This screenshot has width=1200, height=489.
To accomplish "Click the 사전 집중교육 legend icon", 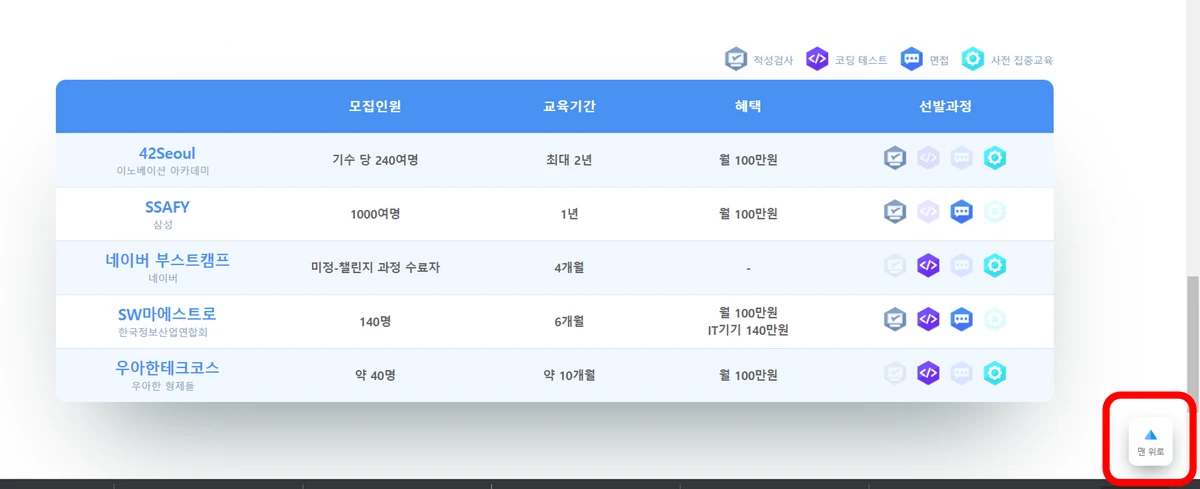I will (x=973, y=59).
